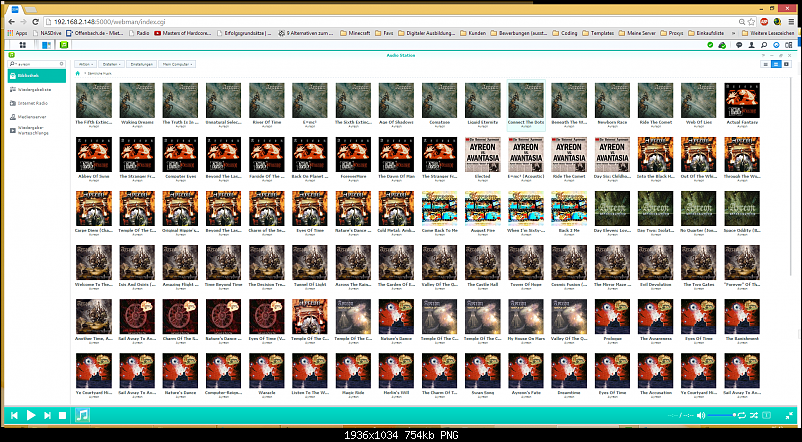Screen dimensions: 802x442
Task: Select the Actual Fantasy track
Action: click(x=742, y=105)
